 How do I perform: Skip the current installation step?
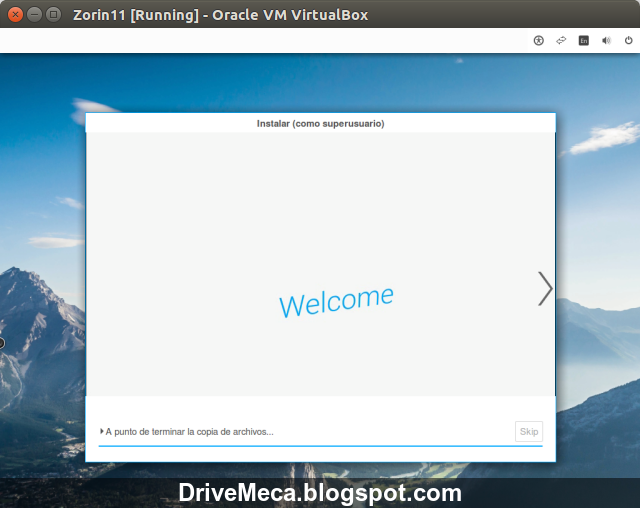point(529,431)
